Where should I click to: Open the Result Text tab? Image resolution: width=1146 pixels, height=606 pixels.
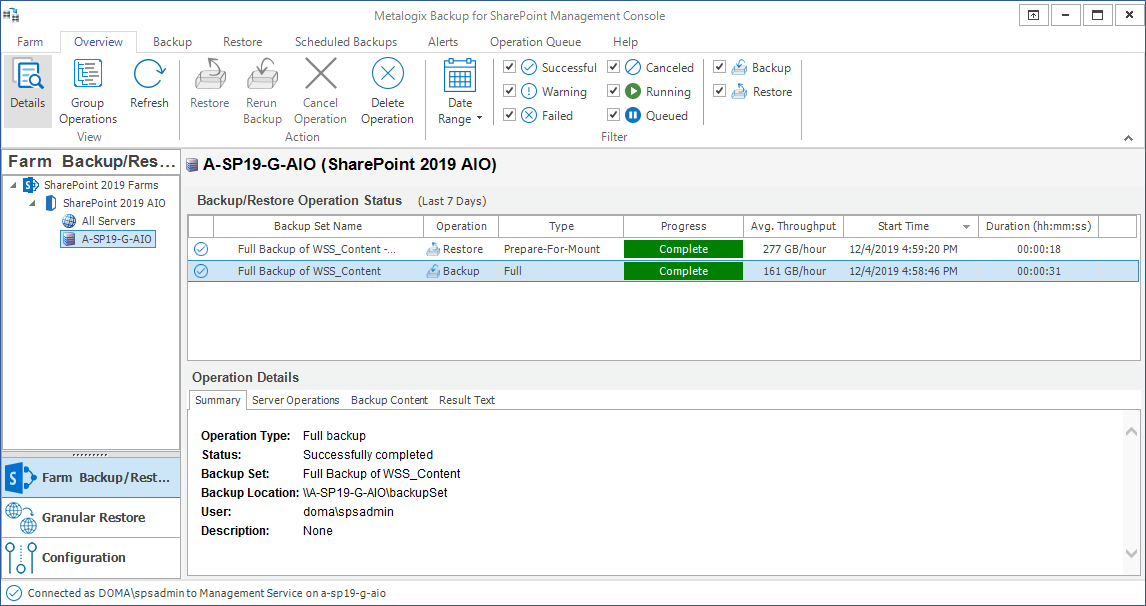click(467, 400)
